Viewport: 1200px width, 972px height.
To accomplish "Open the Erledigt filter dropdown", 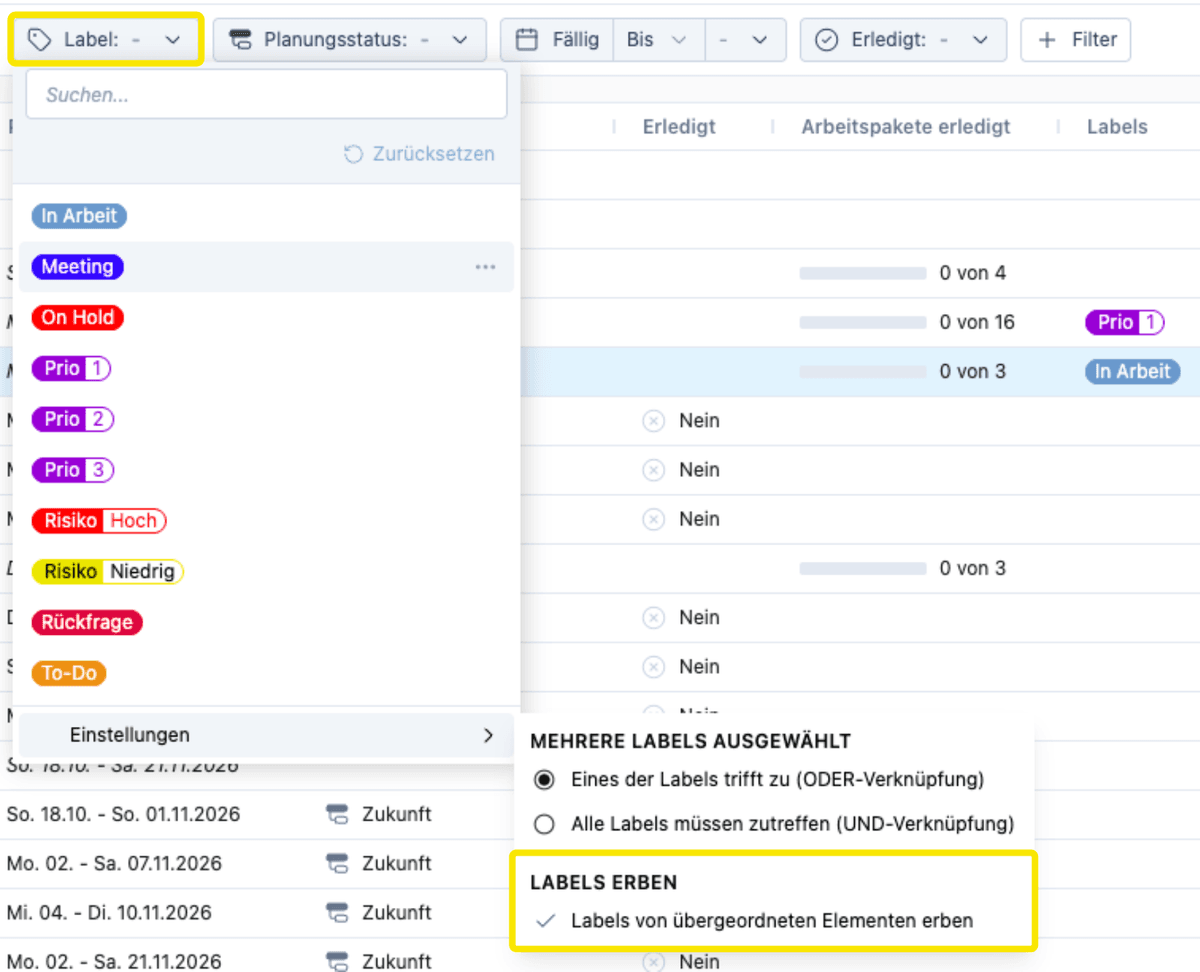I will click(x=903, y=40).
